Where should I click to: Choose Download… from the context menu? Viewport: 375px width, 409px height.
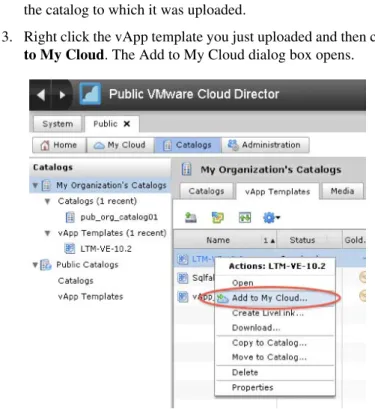[275, 328]
